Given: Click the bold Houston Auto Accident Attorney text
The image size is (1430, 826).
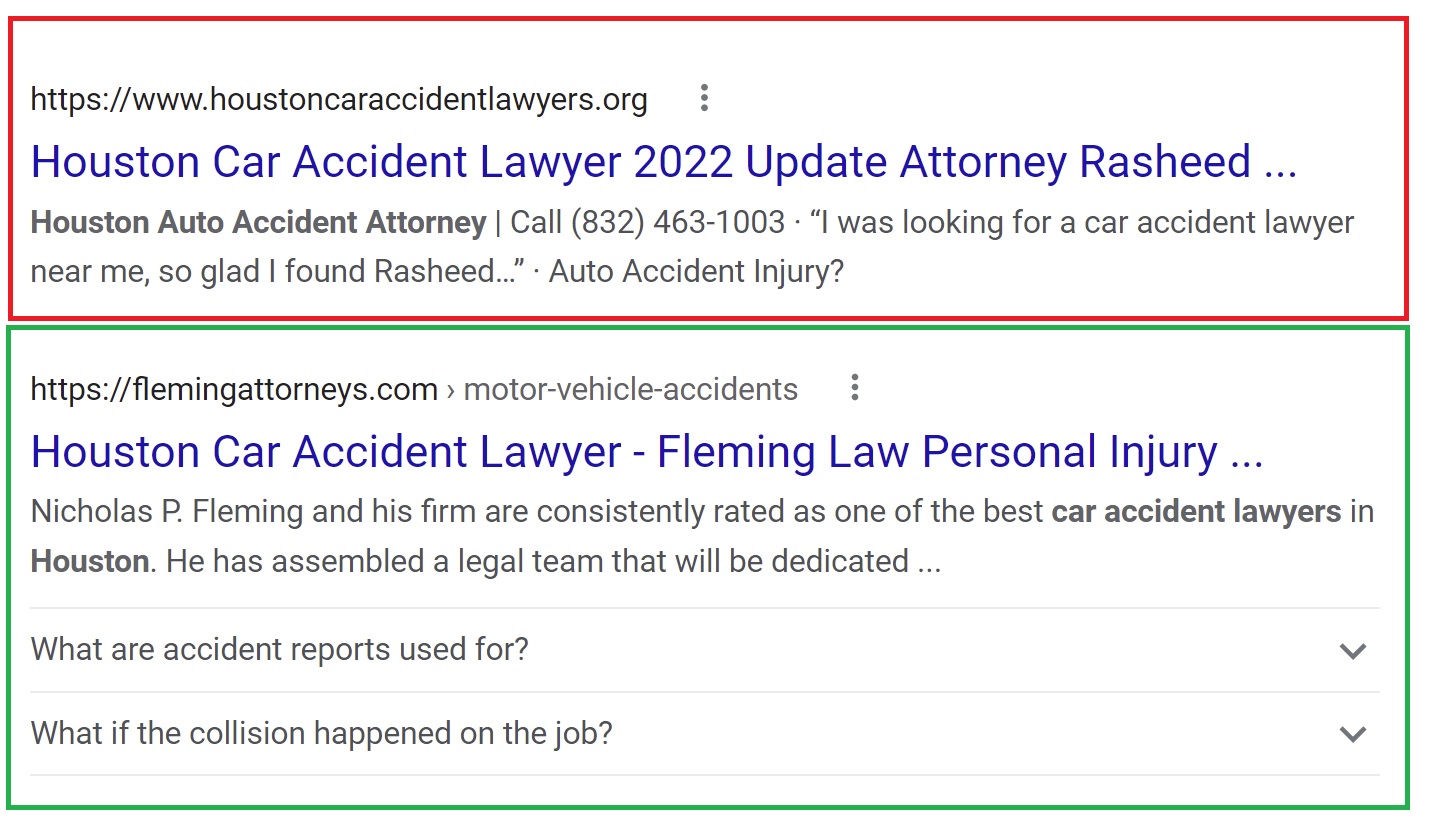Looking at the screenshot, I should point(258,222).
